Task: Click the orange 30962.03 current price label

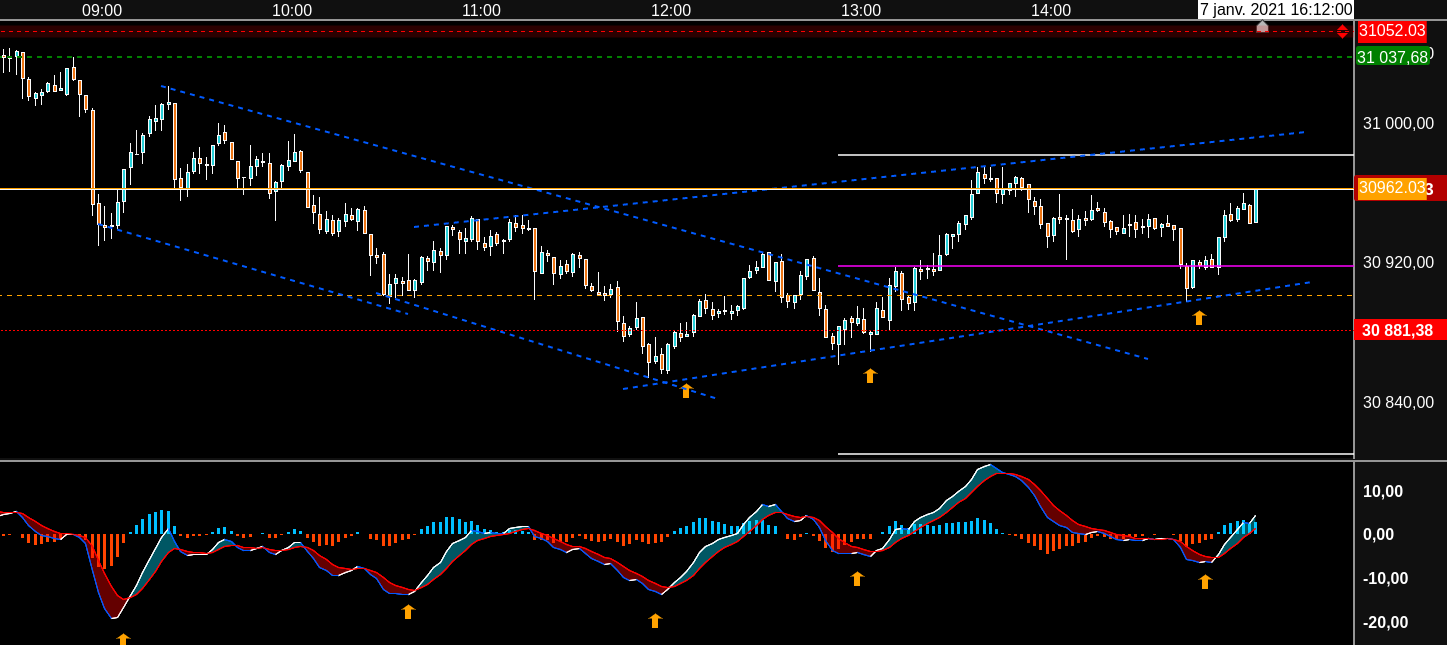Action: click(x=1391, y=188)
